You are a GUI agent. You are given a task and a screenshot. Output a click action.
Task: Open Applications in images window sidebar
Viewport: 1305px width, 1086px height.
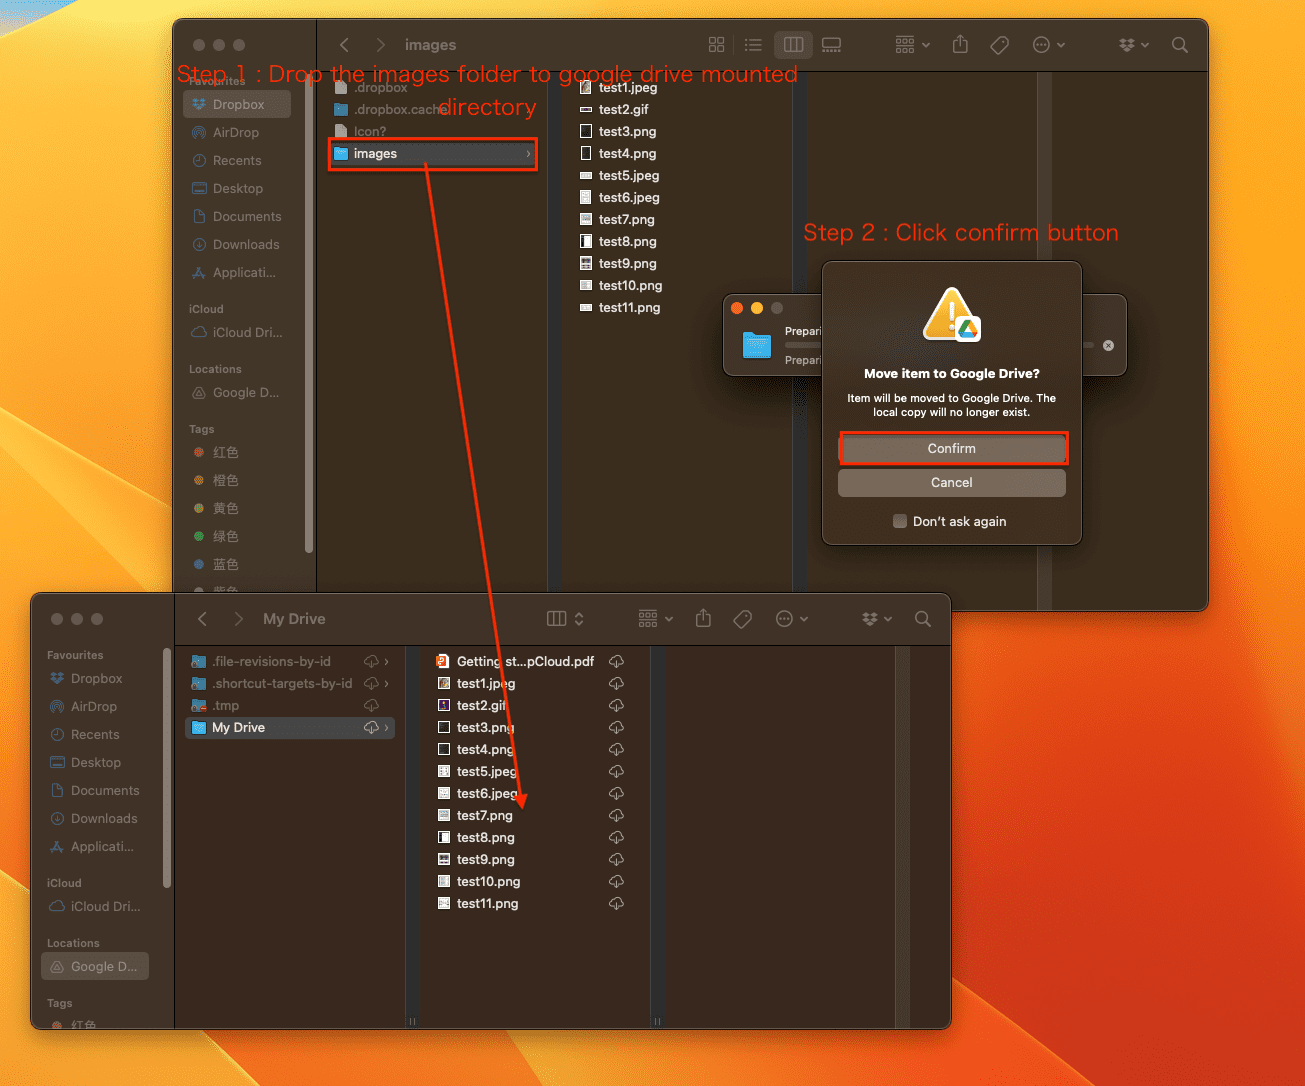[x=237, y=272]
